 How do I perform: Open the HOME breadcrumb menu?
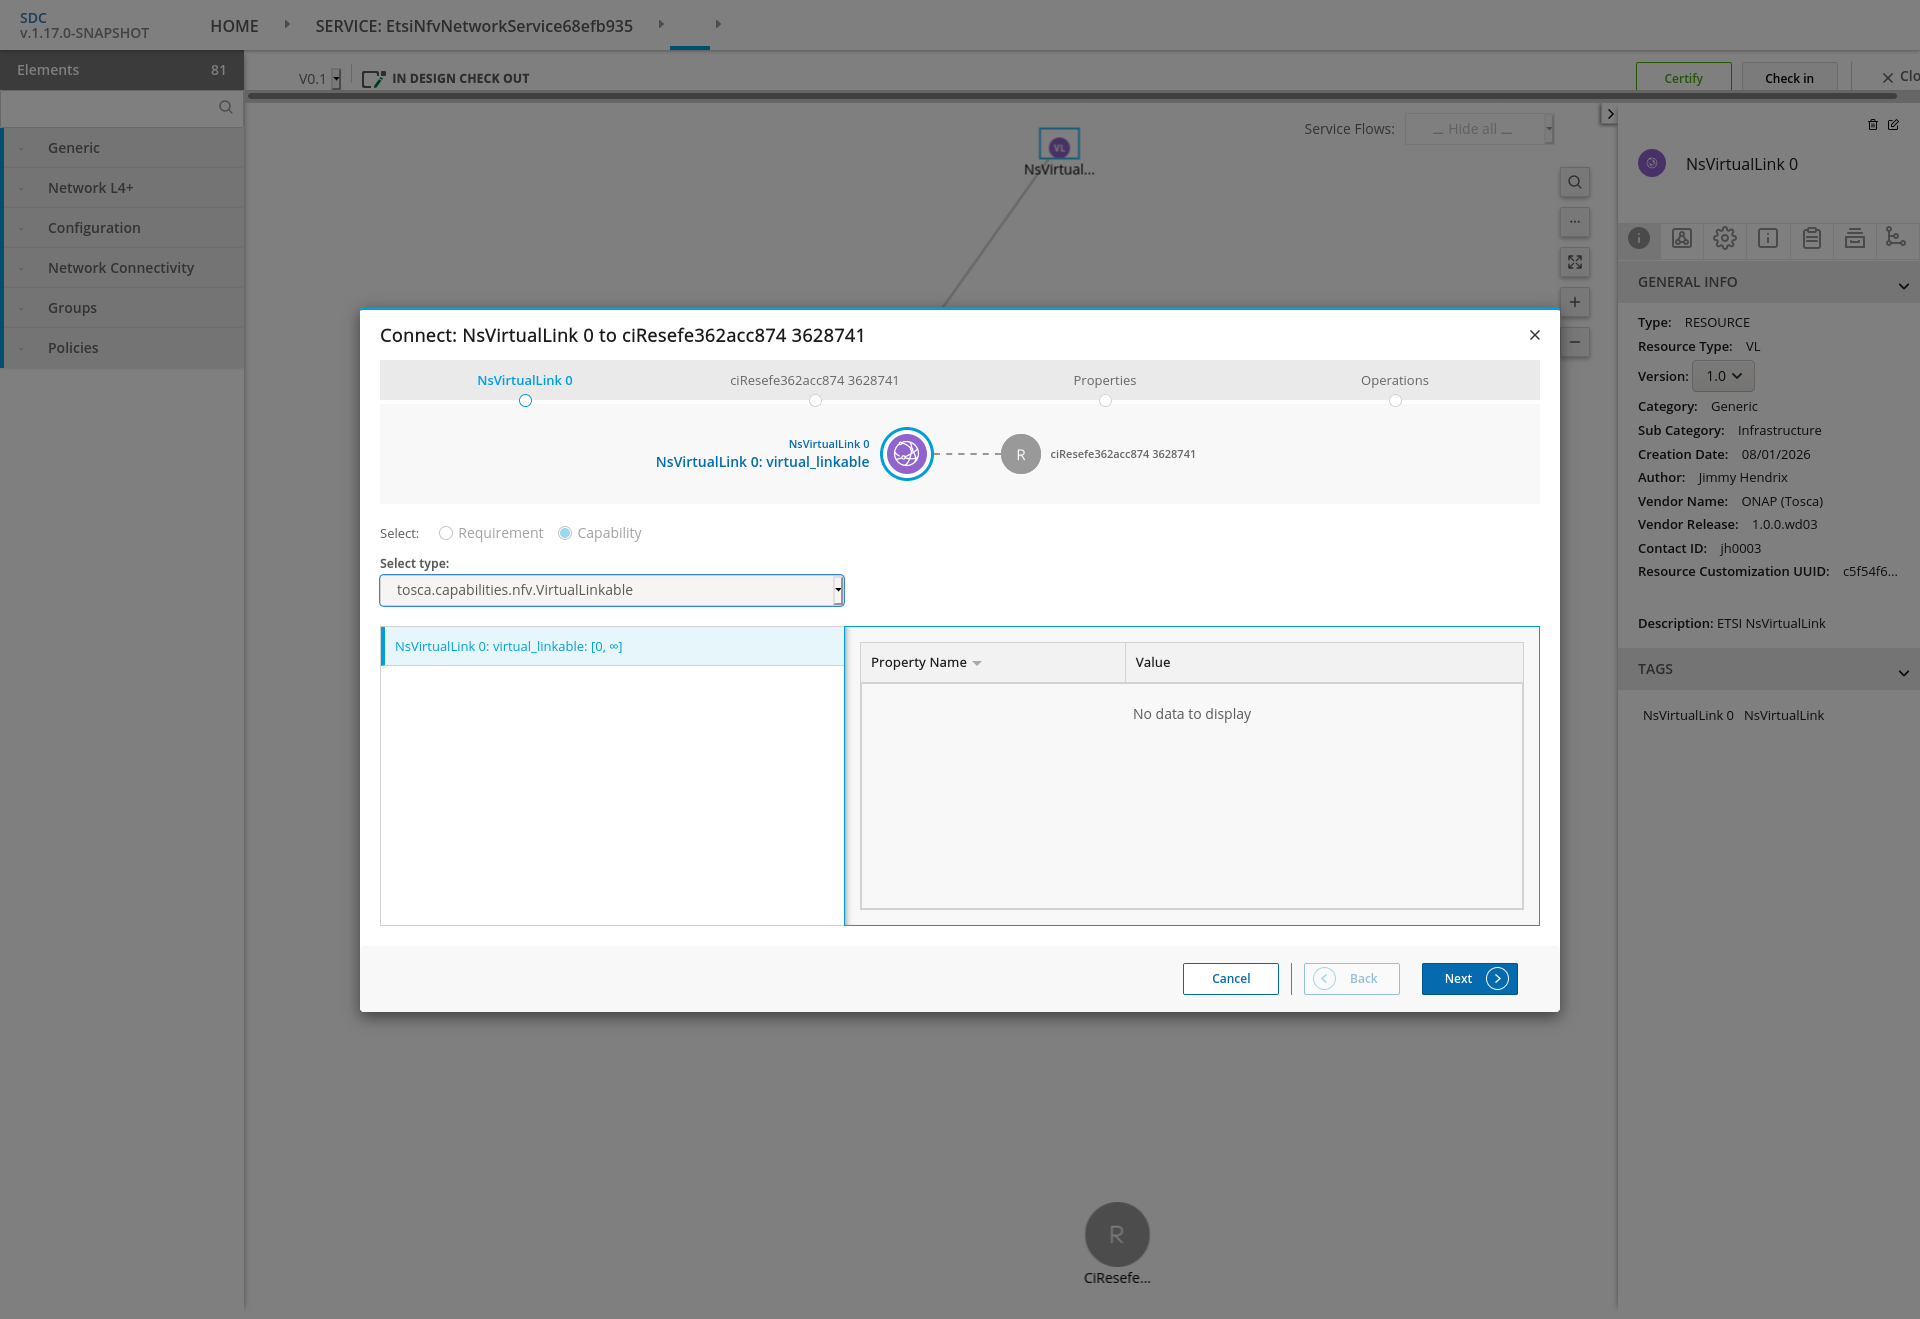point(234,26)
